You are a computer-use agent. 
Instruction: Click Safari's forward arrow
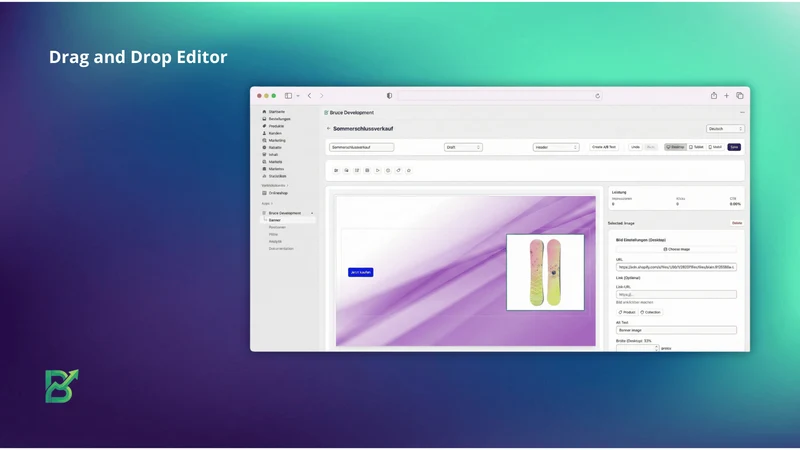pyautogui.click(x=321, y=96)
